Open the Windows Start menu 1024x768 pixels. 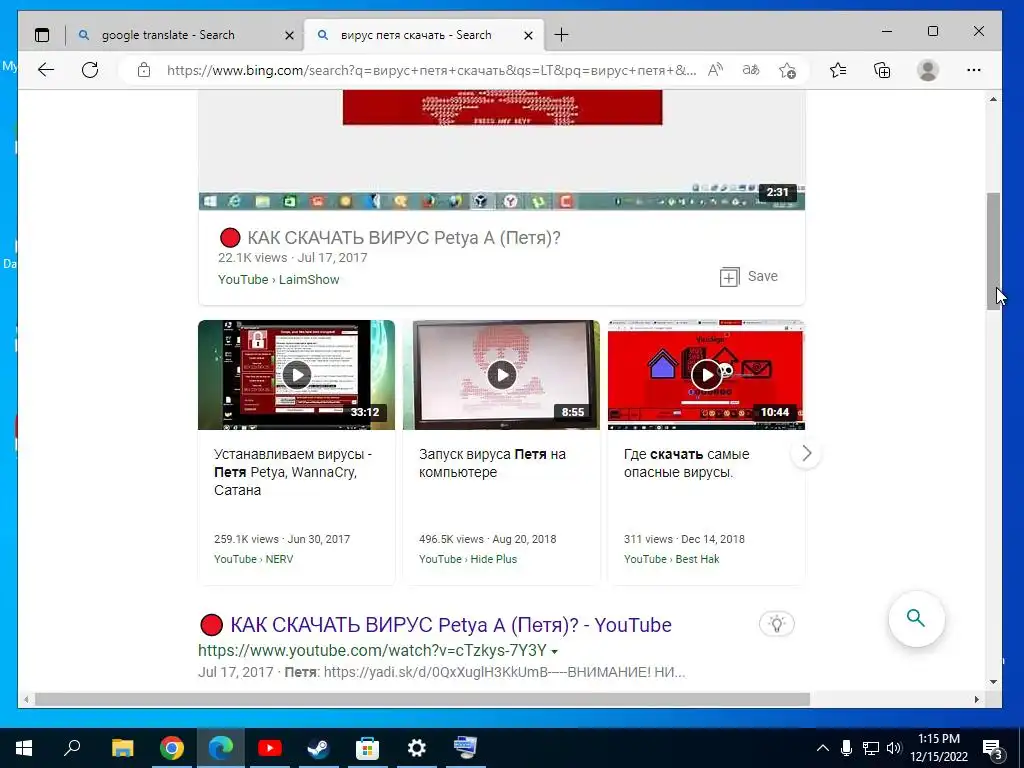point(24,748)
